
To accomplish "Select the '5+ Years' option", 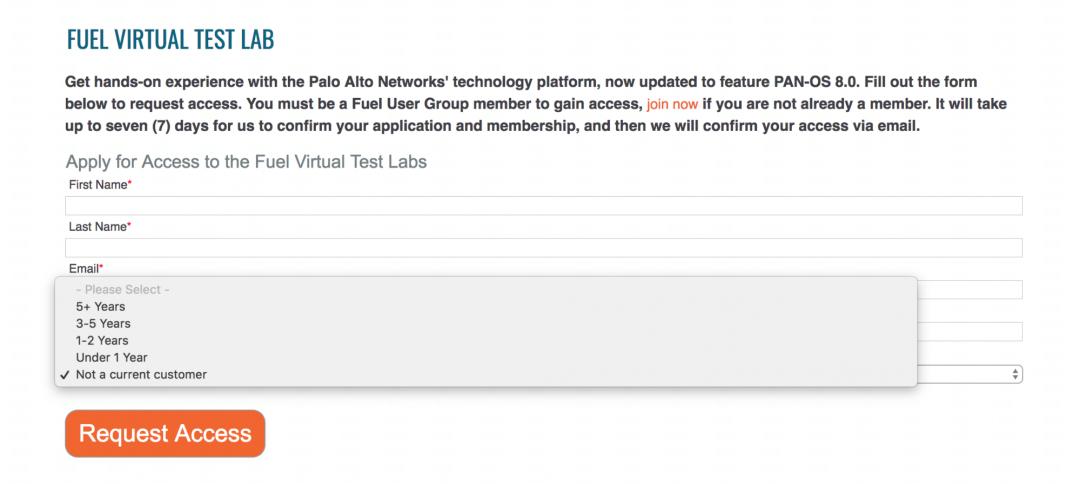I will click(x=101, y=307).
